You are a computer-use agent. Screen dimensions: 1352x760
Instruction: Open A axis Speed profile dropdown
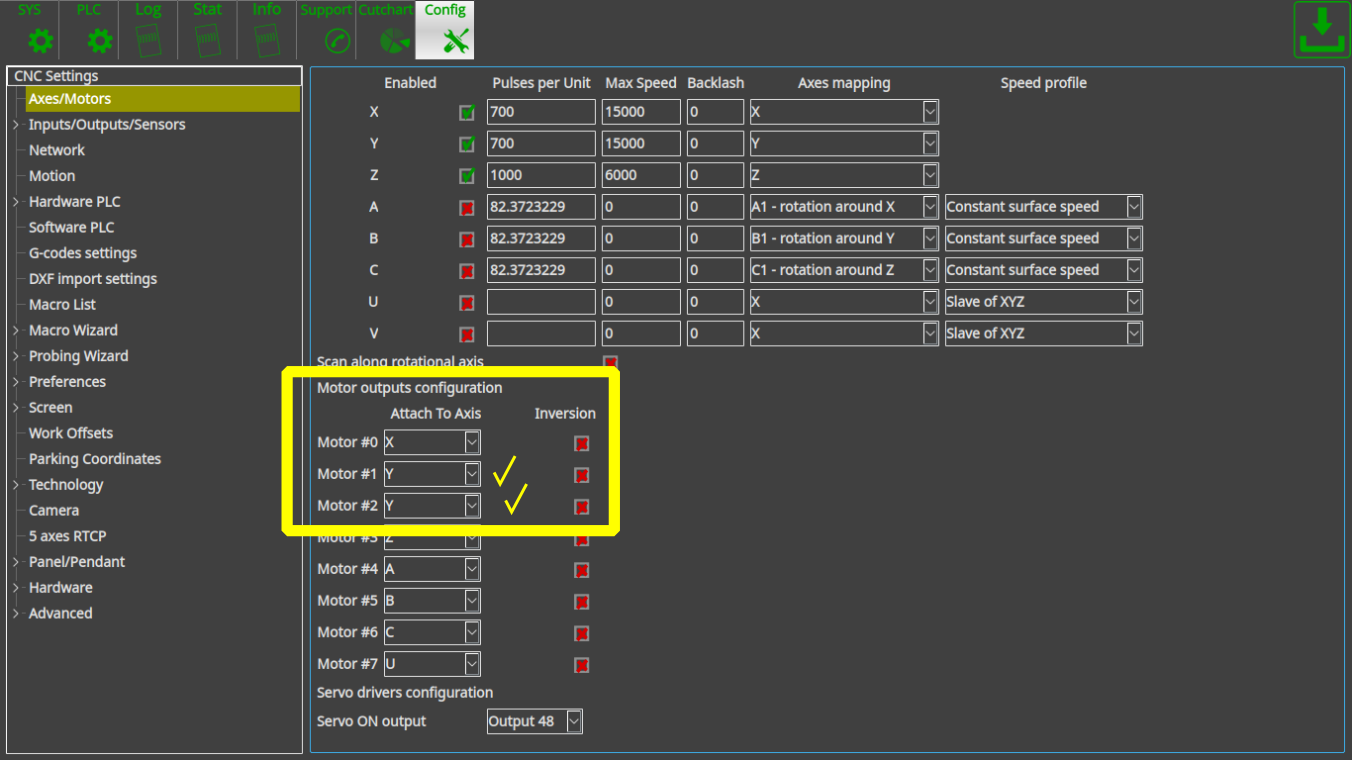pos(1133,207)
